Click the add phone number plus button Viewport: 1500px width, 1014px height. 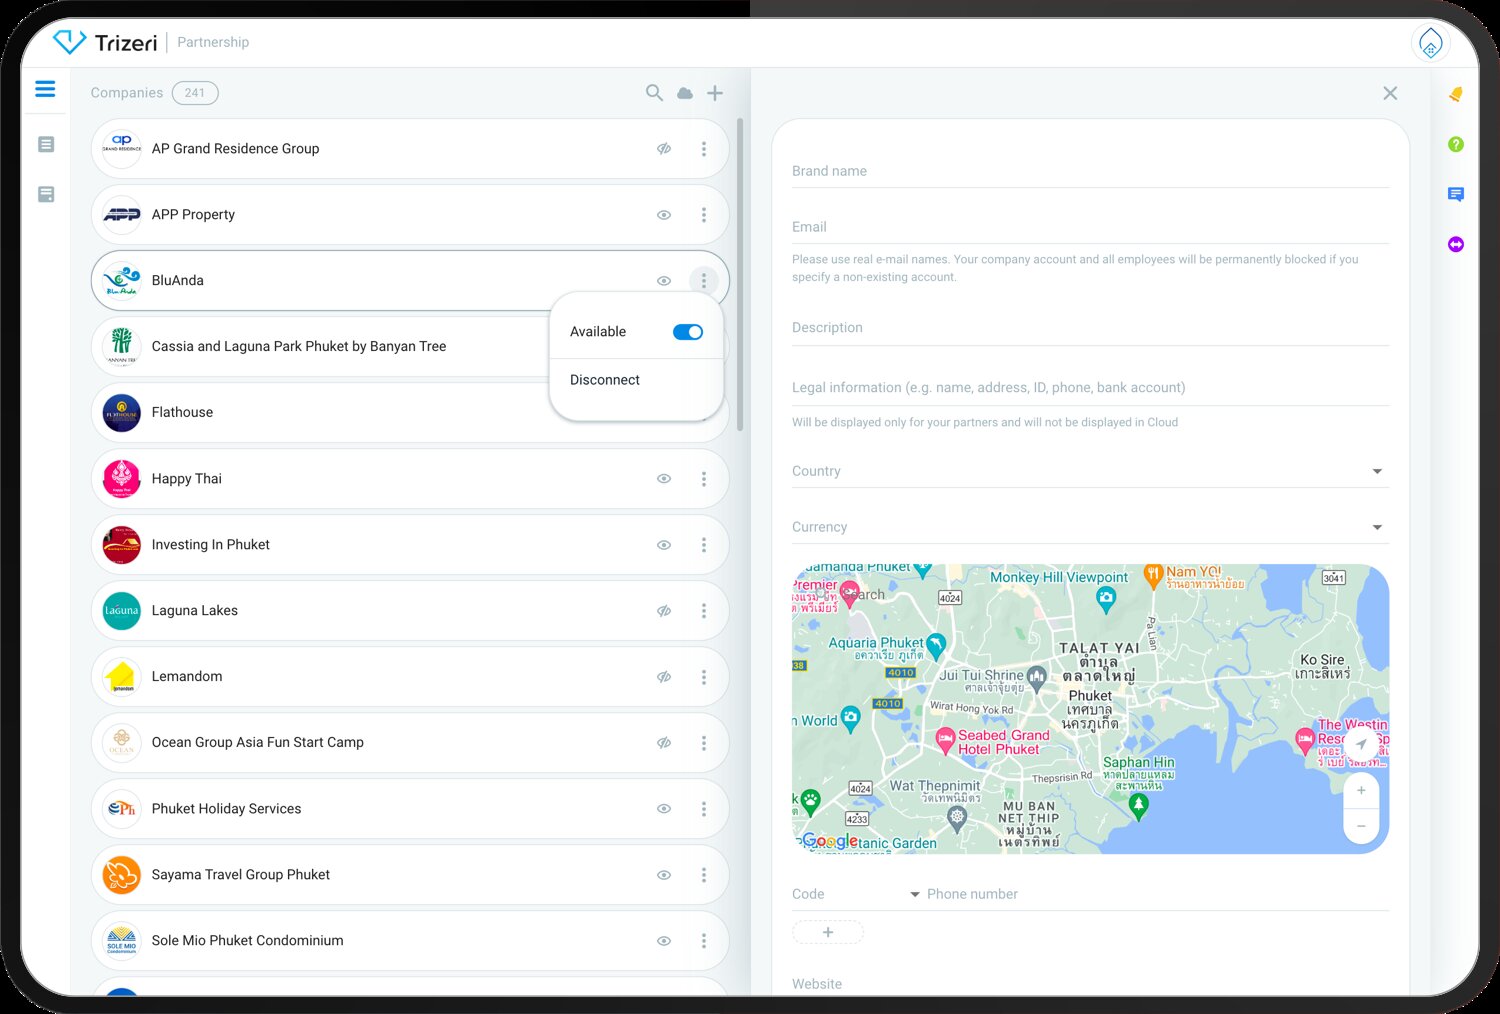click(x=828, y=932)
